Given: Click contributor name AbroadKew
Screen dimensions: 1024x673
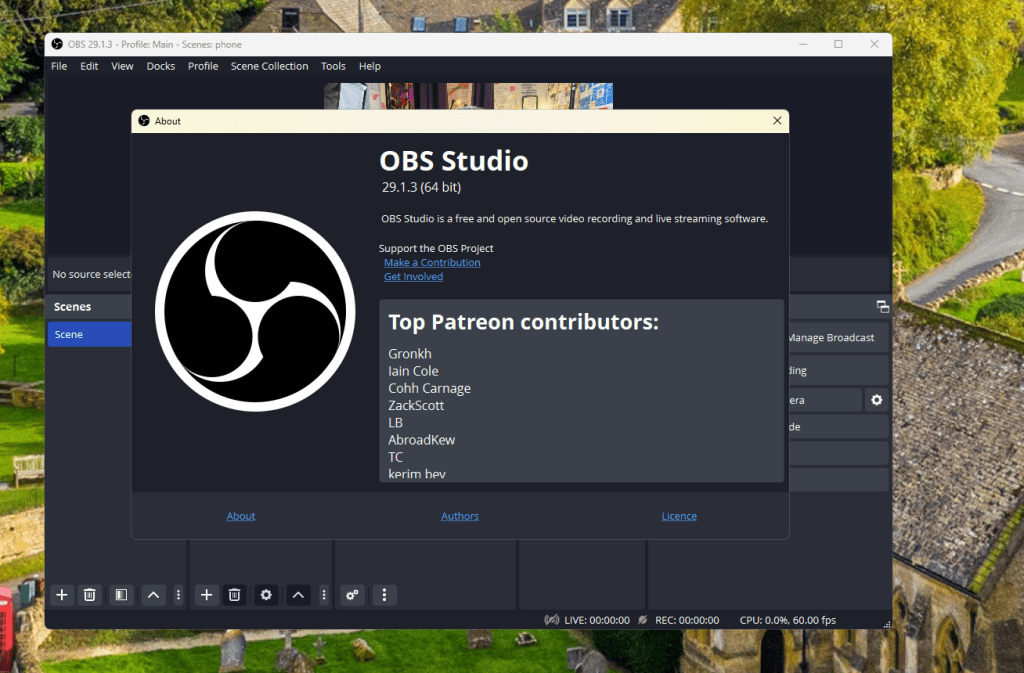Looking at the screenshot, I should (x=421, y=440).
